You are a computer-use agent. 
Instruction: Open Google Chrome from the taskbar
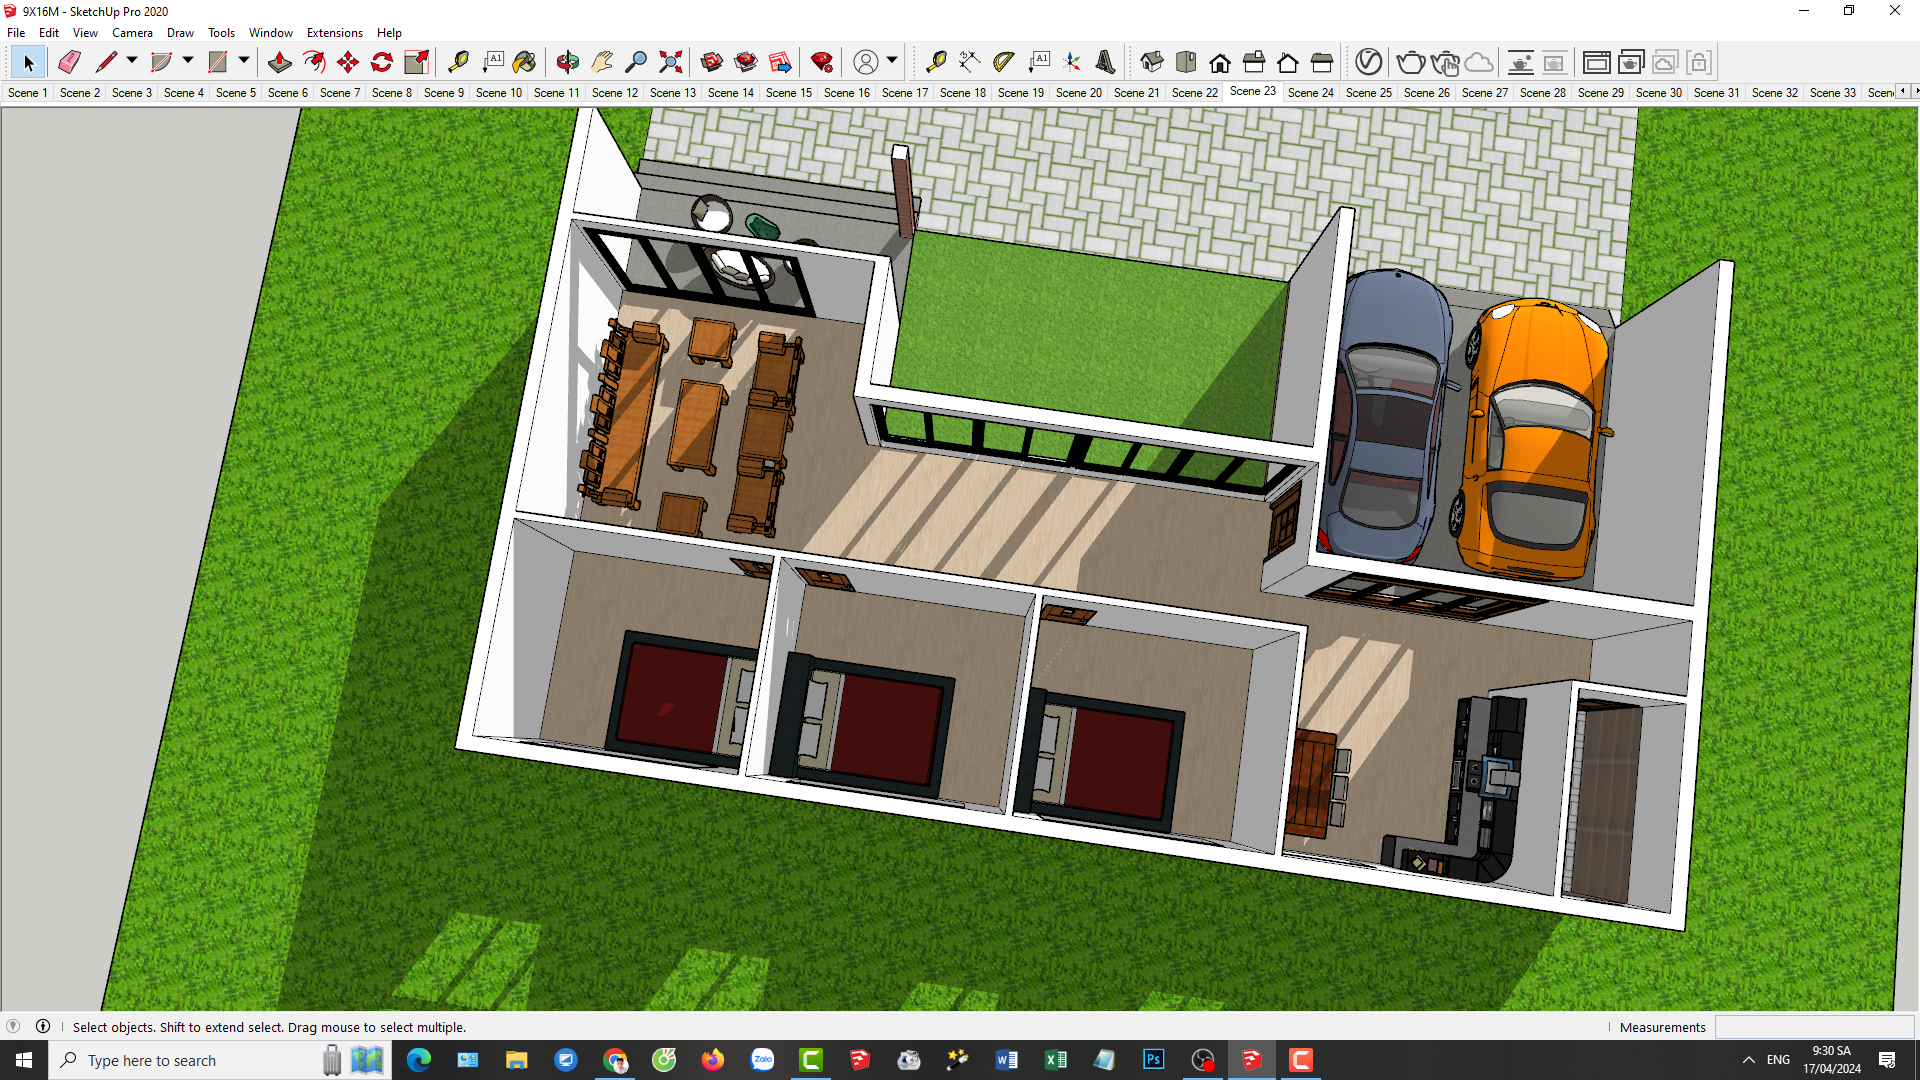click(615, 1060)
